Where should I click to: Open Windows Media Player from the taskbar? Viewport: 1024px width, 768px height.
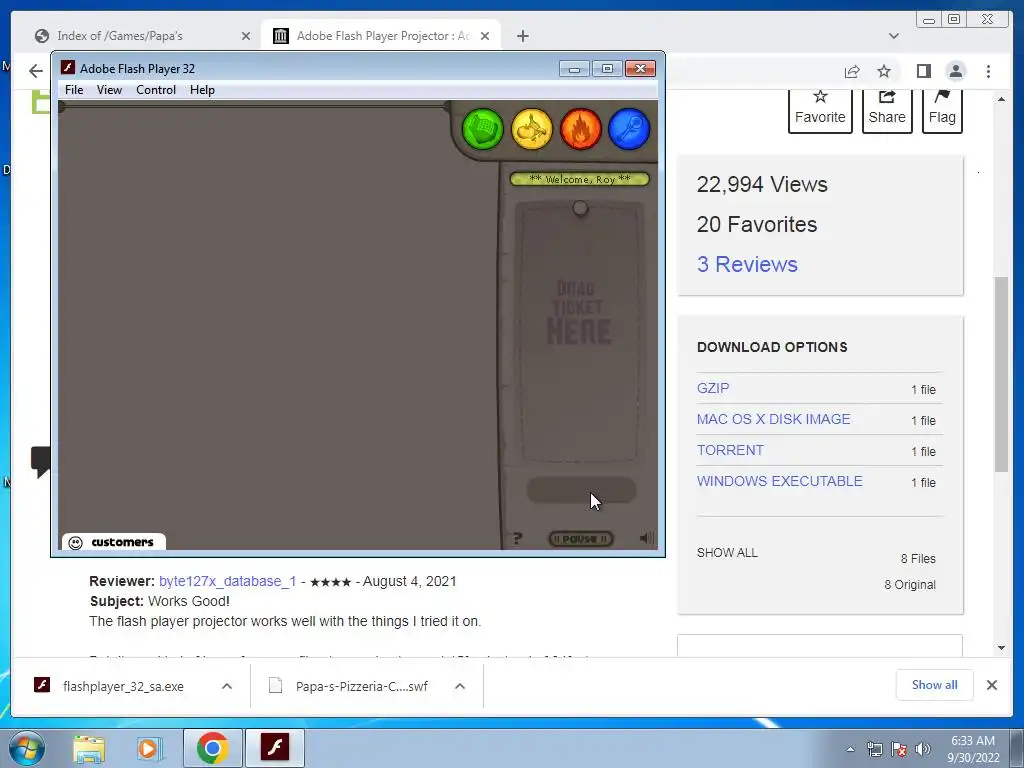[149, 748]
